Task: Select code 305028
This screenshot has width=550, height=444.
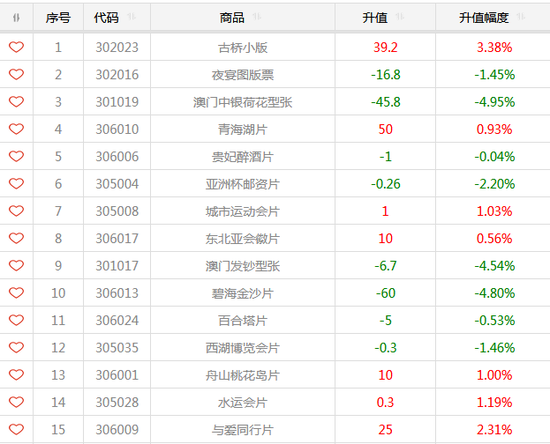Action: click(117, 403)
